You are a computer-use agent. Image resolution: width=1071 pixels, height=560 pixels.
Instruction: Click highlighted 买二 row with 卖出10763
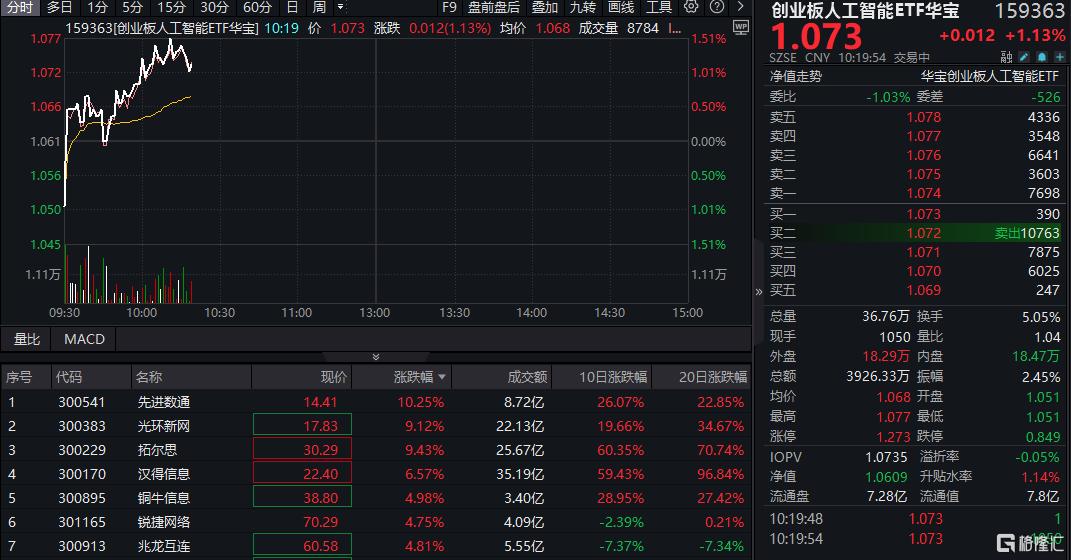click(x=915, y=234)
